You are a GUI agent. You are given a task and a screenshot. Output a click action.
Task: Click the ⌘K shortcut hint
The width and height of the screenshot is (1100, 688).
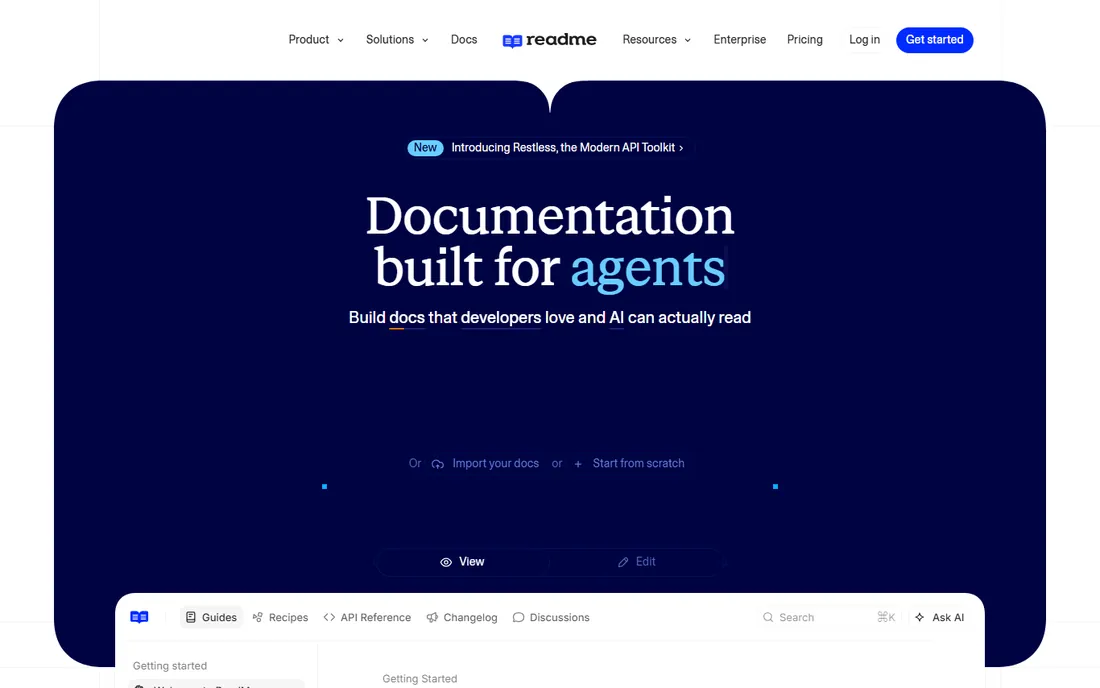click(886, 617)
